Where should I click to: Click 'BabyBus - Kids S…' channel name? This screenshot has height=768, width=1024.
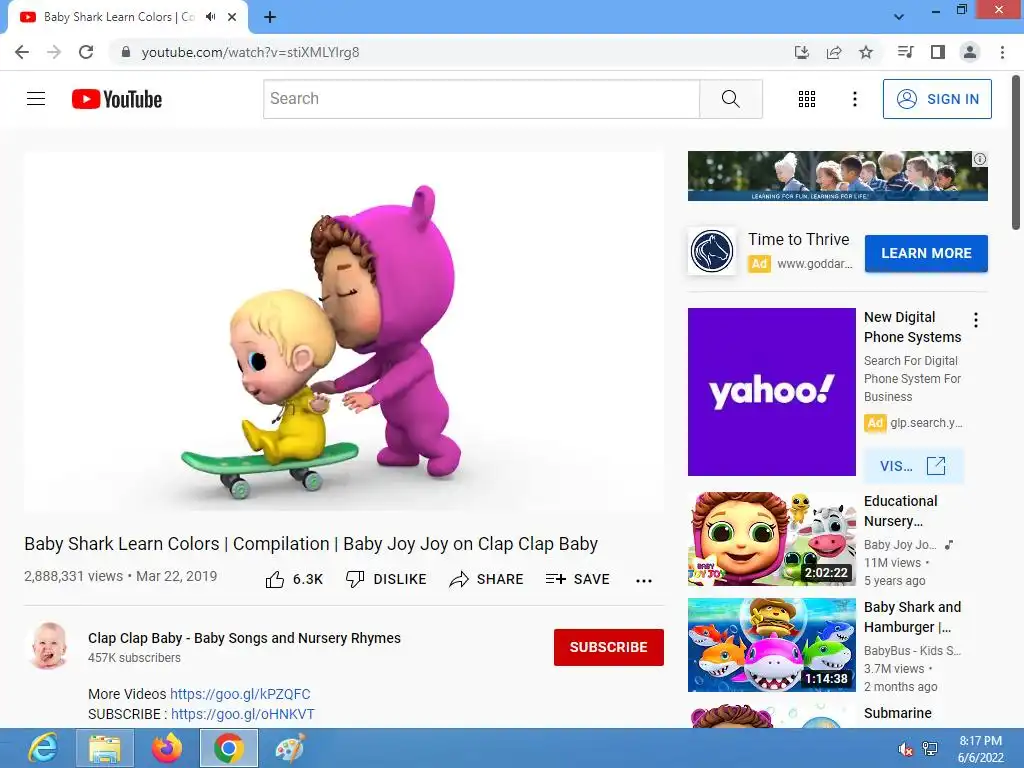coord(912,650)
